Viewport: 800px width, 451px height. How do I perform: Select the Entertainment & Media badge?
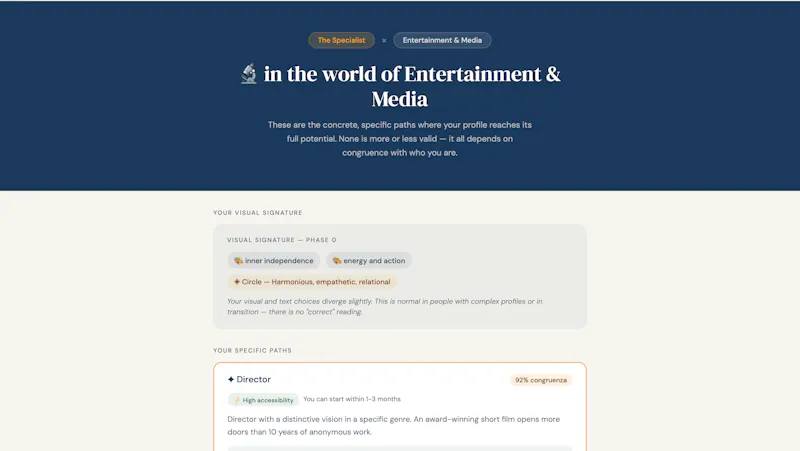pyautogui.click(x=442, y=40)
